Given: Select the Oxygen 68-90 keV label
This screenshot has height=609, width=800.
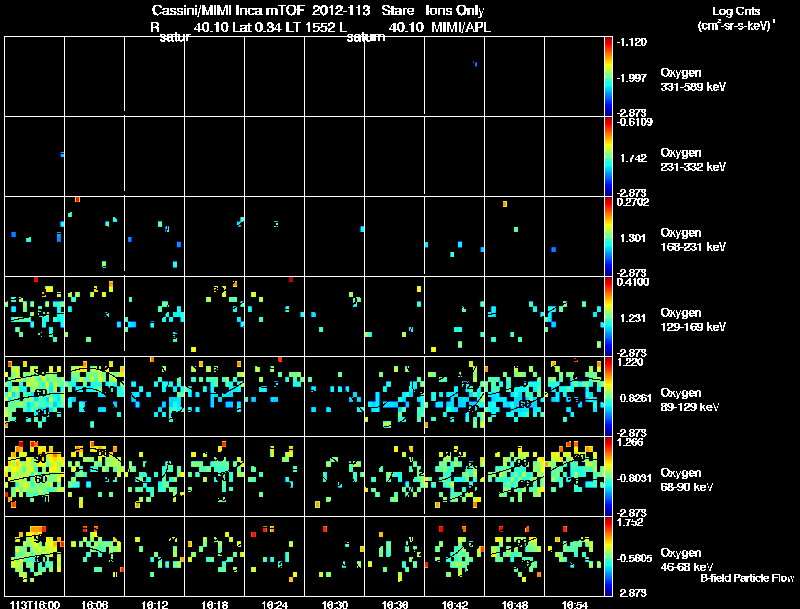Looking at the screenshot, I should coord(687,480).
